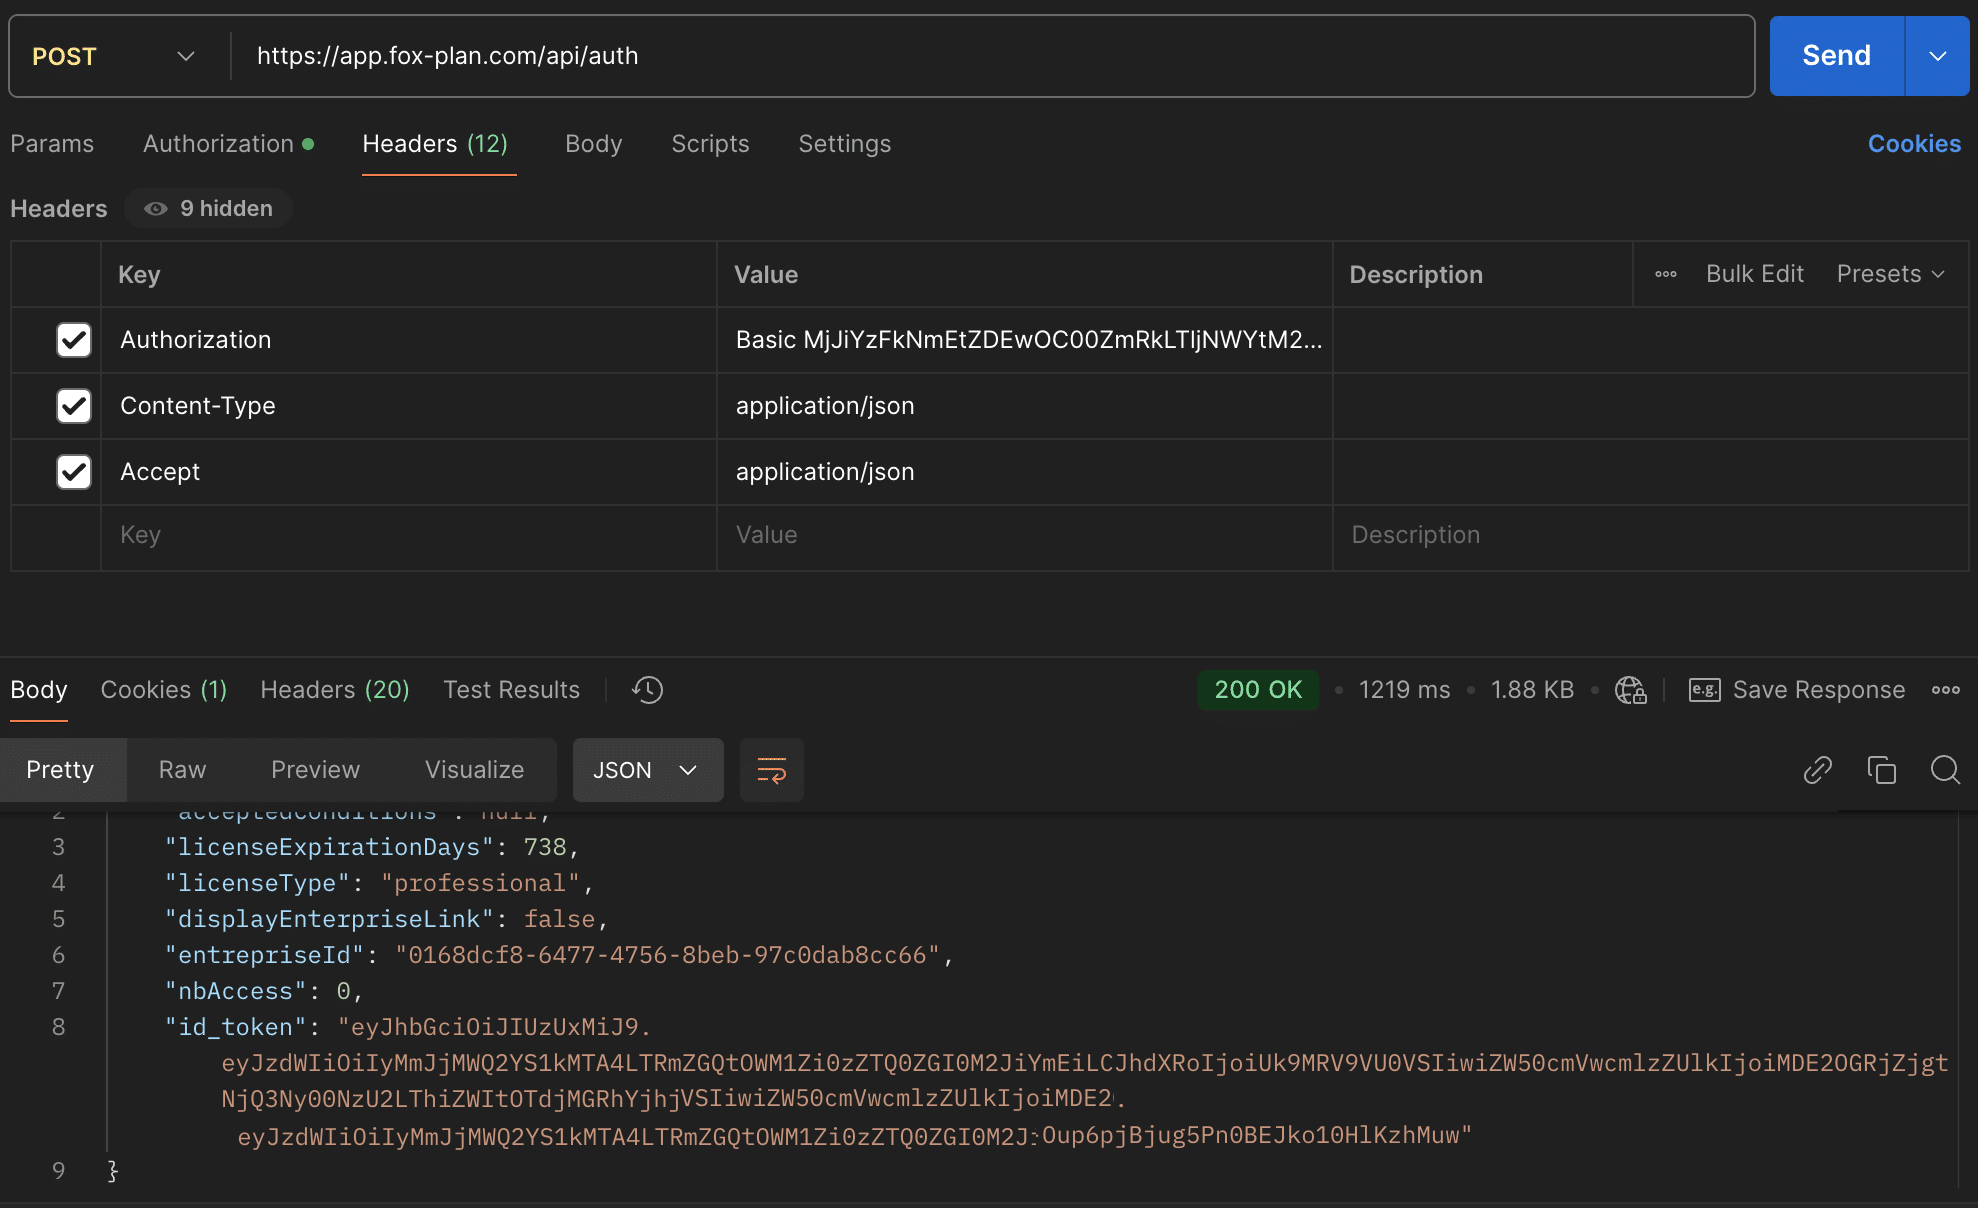Click the 200 OK status badge
This screenshot has width=1978, height=1208.
[1258, 690]
